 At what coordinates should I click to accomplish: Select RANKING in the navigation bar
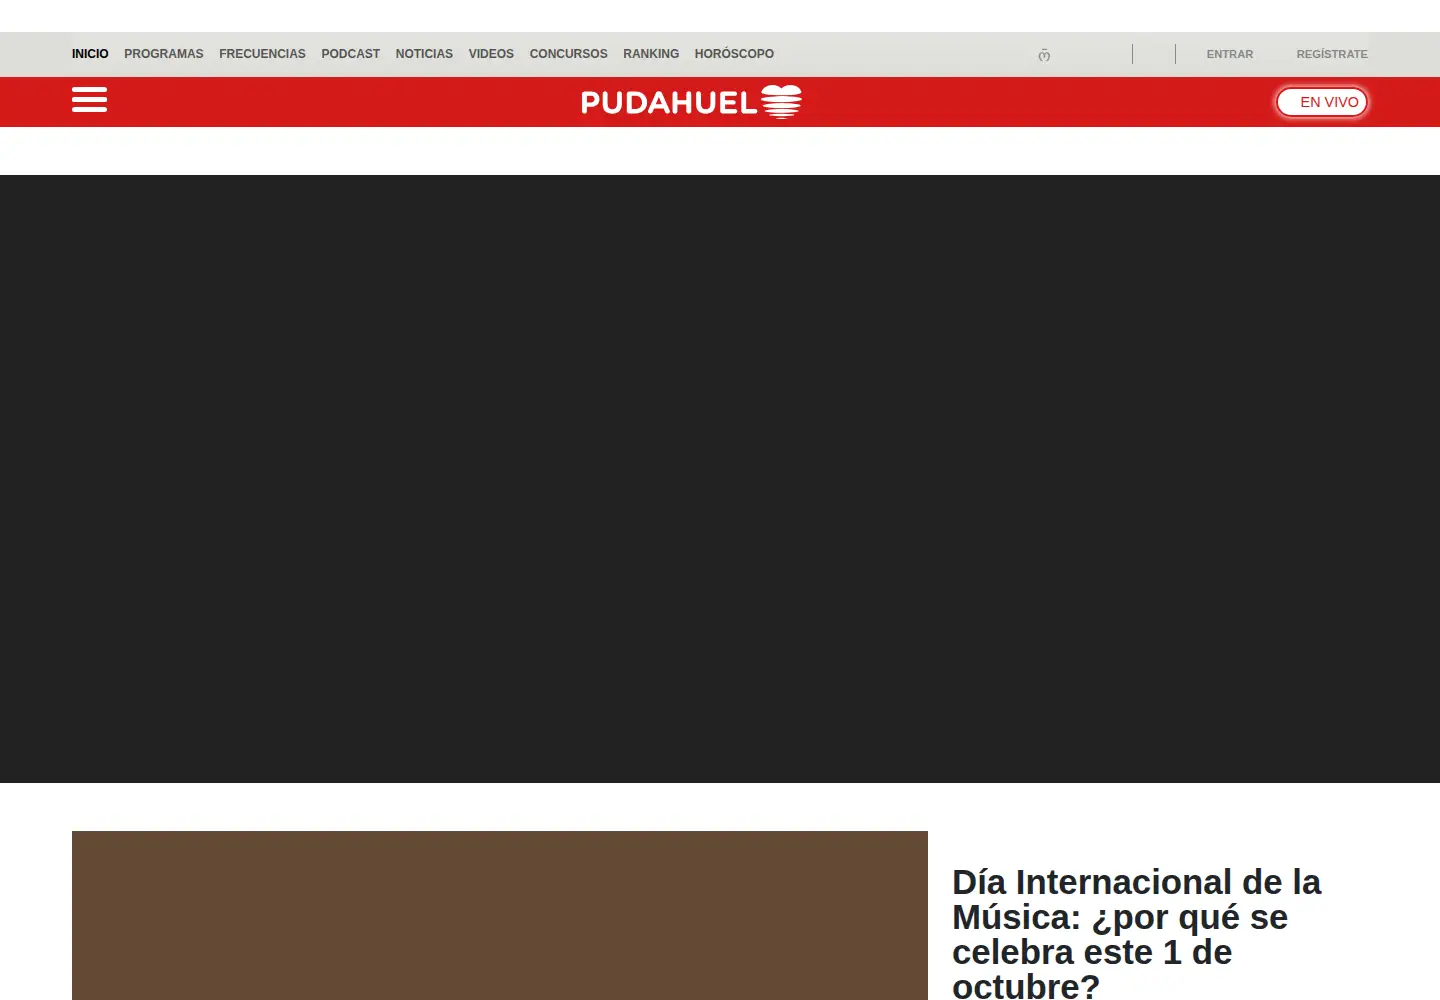[x=651, y=54]
